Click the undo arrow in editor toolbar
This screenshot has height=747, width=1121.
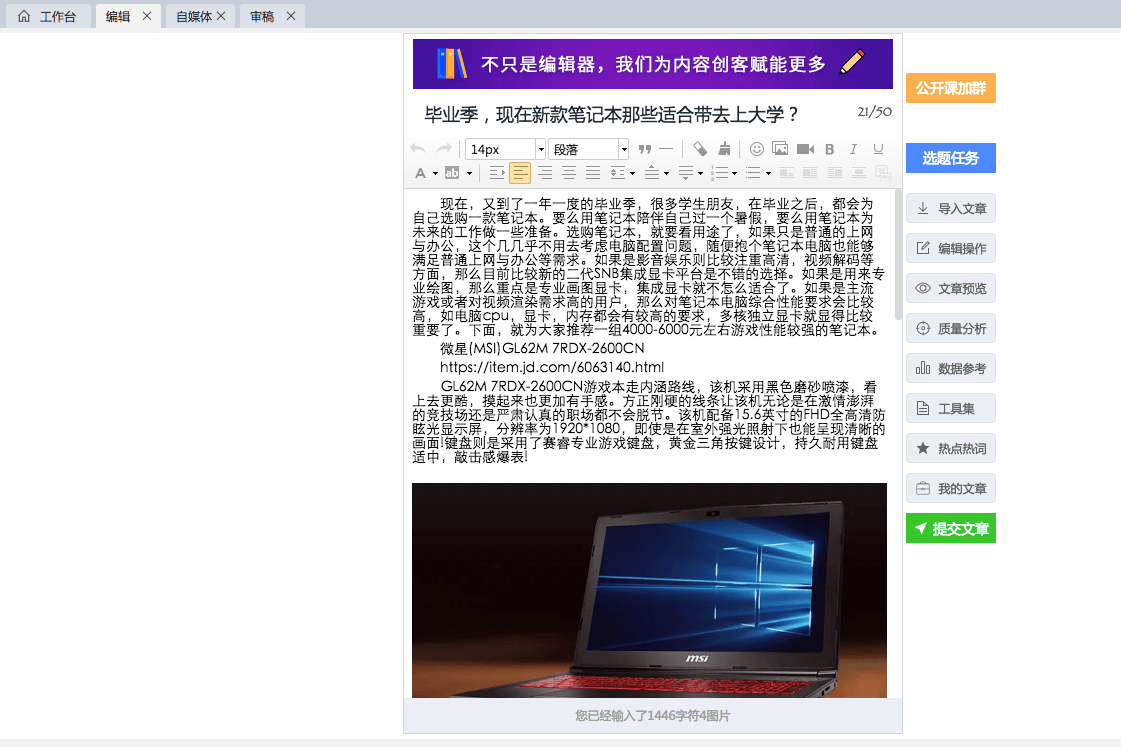(418, 149)
